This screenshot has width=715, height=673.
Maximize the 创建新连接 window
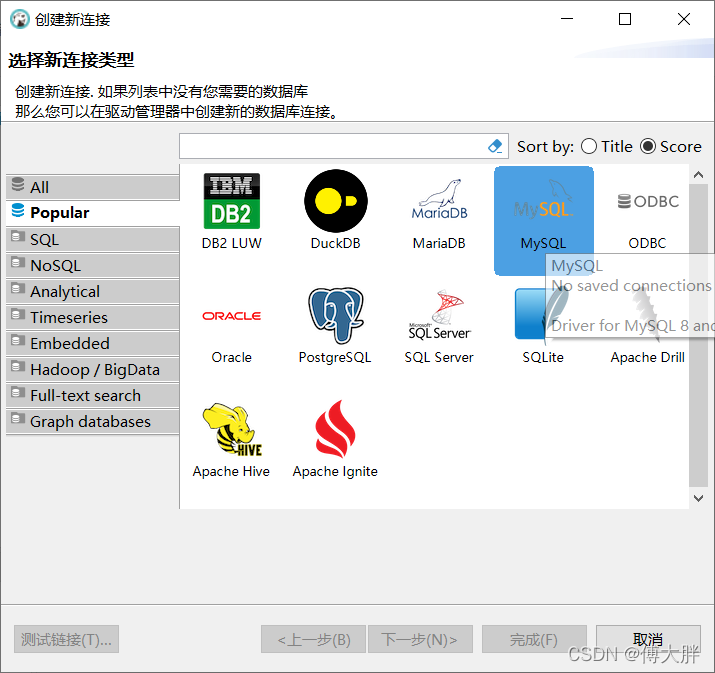click(625, 19)
